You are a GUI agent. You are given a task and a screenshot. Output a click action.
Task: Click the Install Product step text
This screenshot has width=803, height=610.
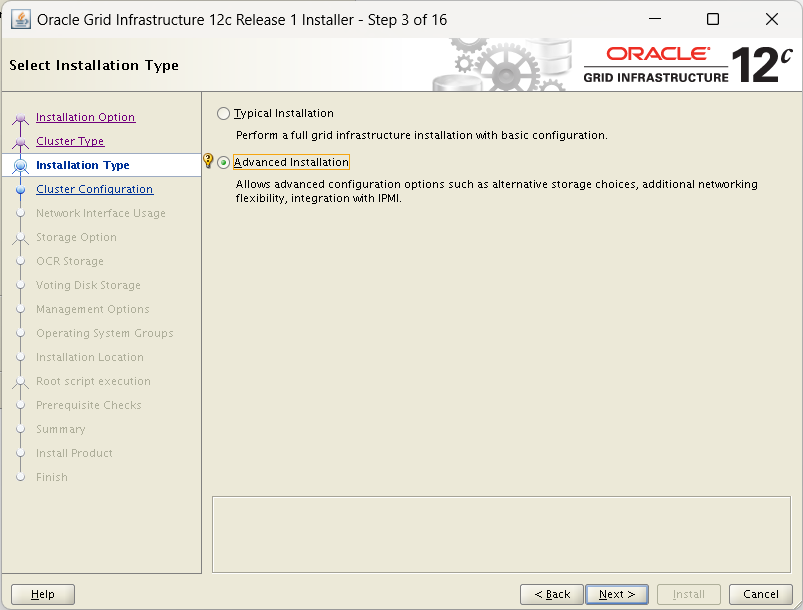click(74, 453)
